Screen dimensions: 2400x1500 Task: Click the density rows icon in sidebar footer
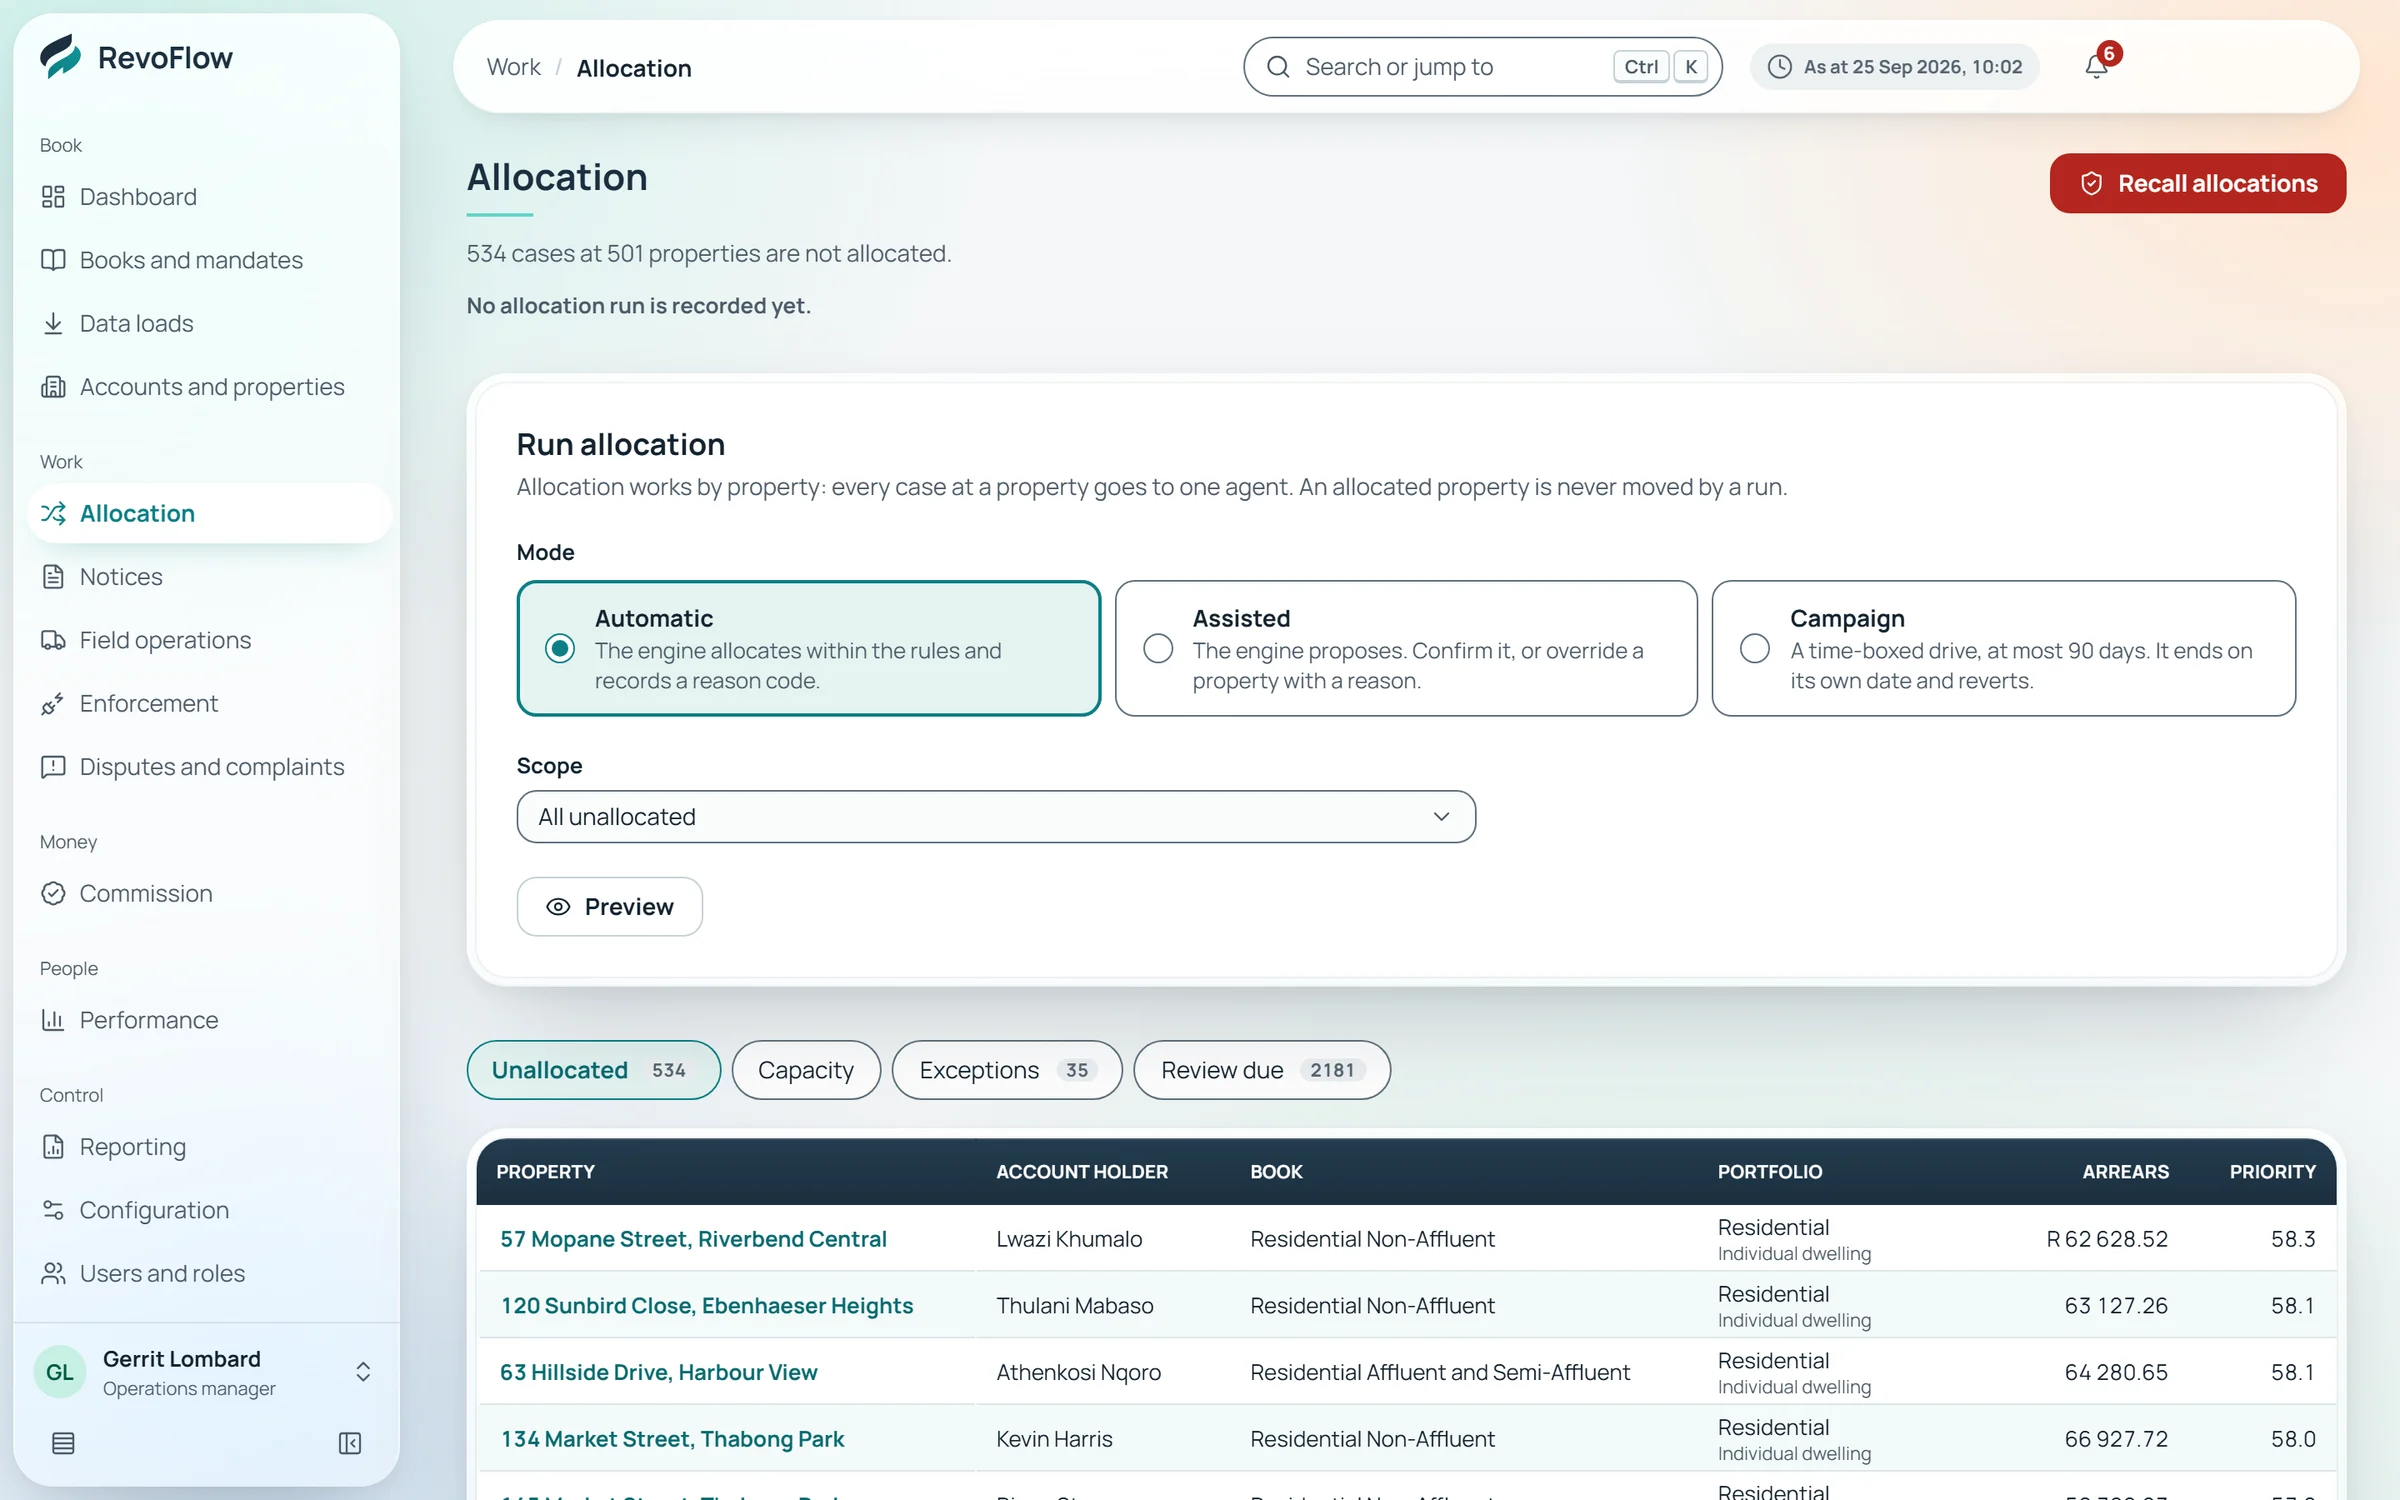(x=63, y=1443)
